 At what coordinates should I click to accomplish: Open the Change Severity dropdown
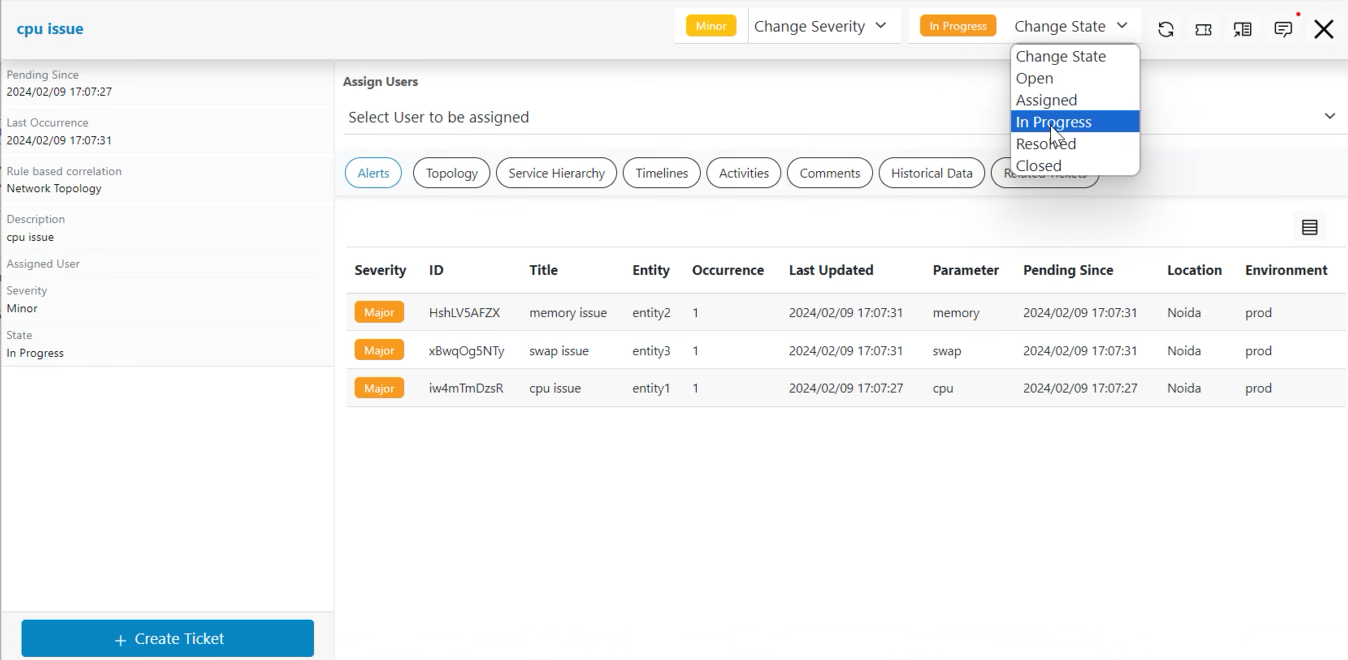pyautogui.click(x=820, y=26)
